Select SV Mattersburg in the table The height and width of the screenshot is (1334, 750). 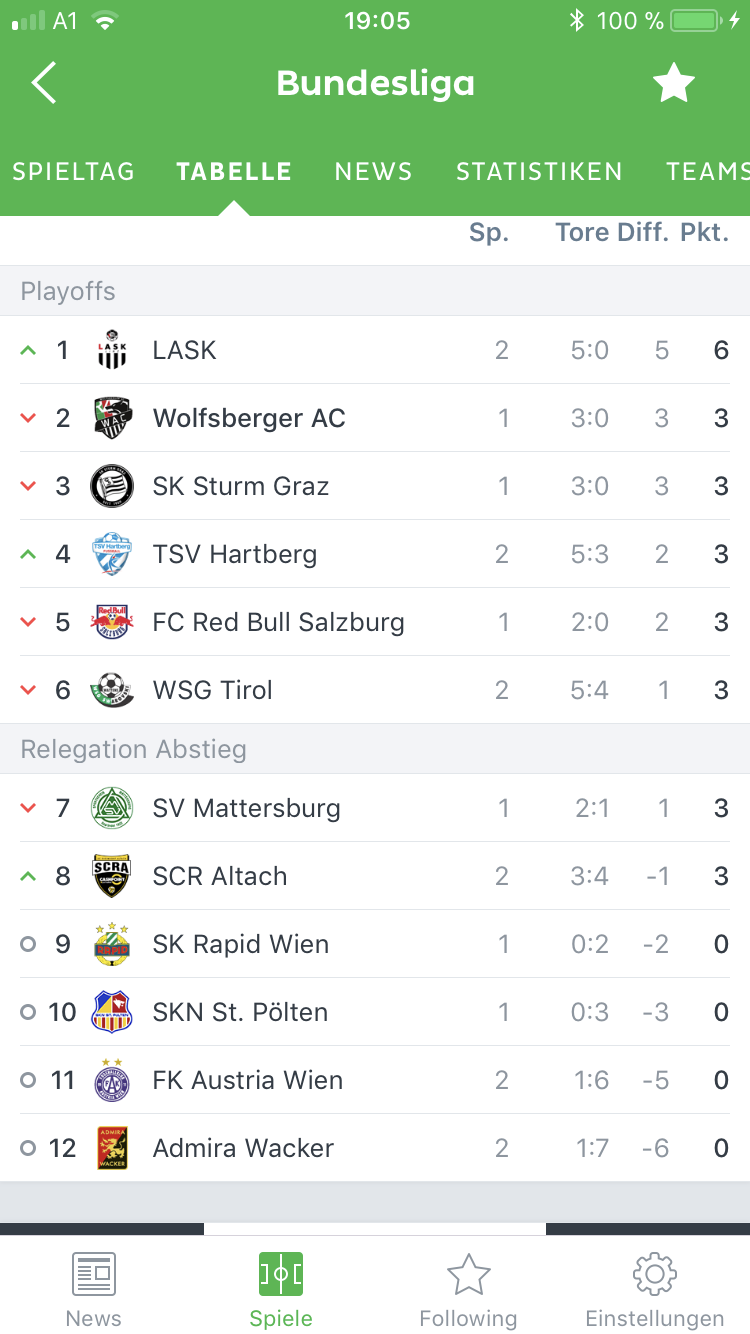[x=246, y=808]
